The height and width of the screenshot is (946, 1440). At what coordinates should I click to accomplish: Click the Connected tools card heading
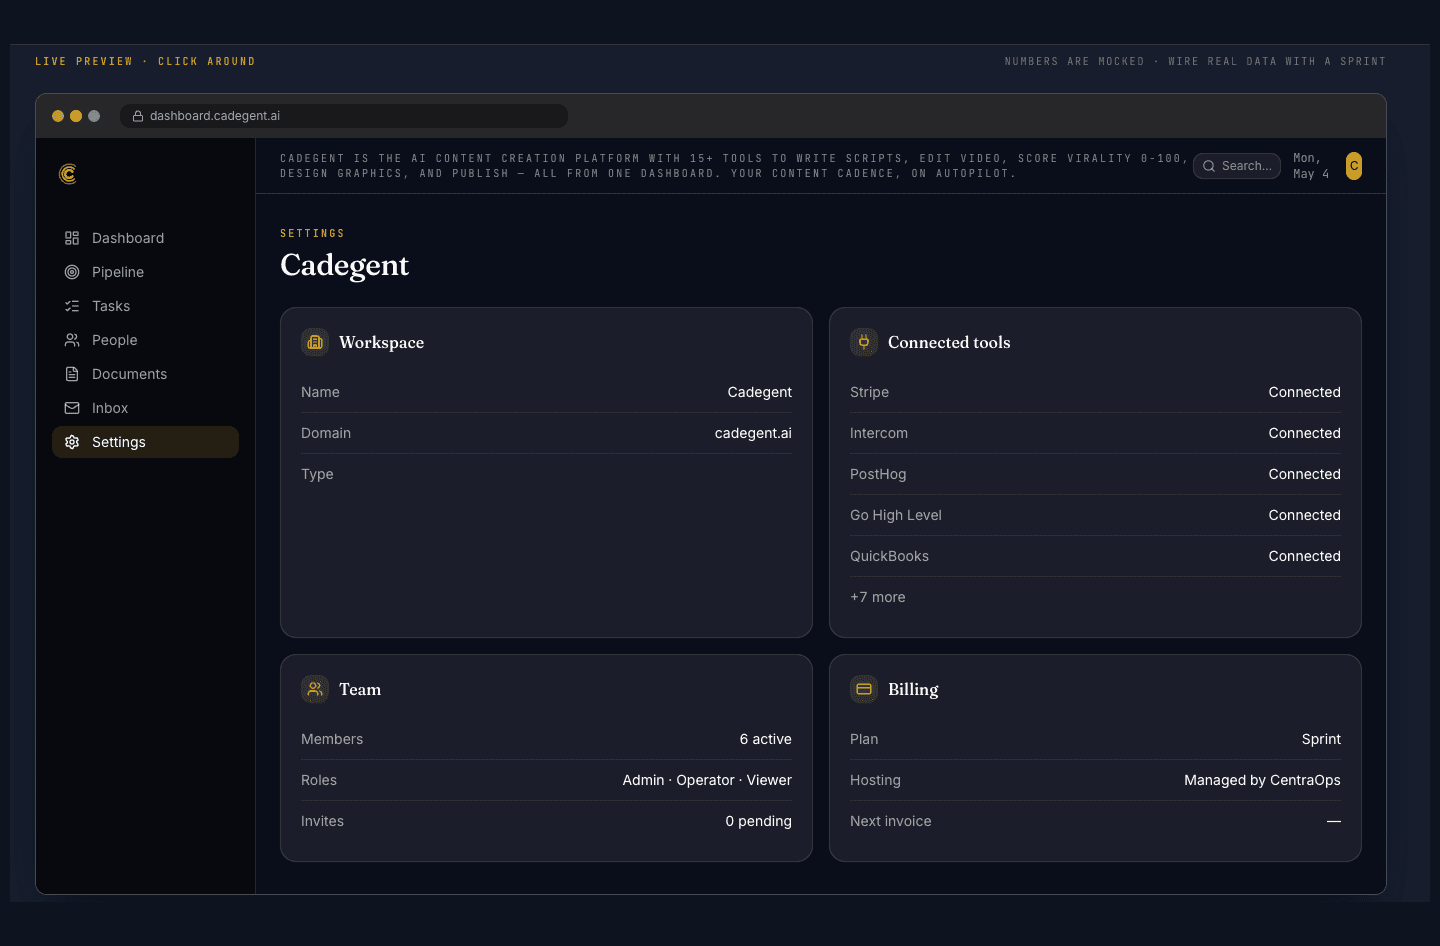(949, 342)
